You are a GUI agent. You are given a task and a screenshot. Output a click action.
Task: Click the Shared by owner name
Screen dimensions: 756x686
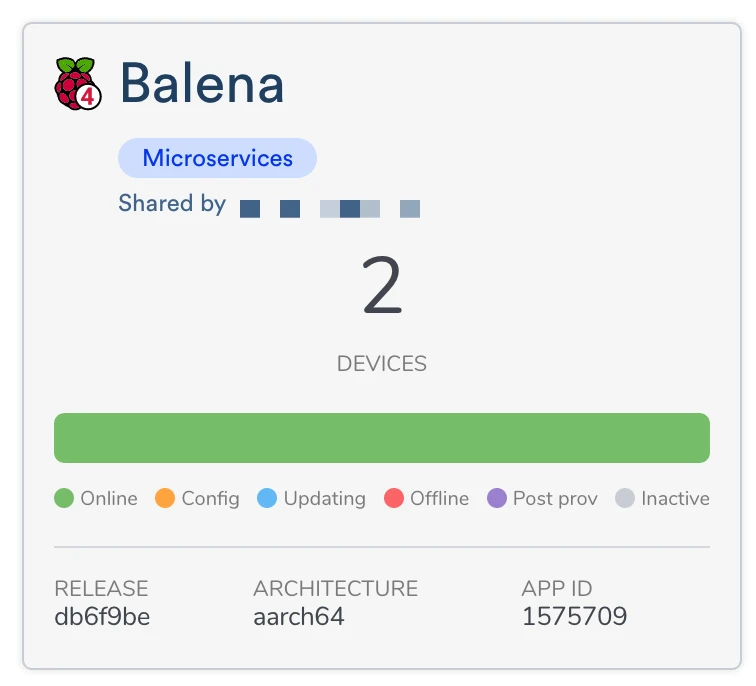coord(329,209)
